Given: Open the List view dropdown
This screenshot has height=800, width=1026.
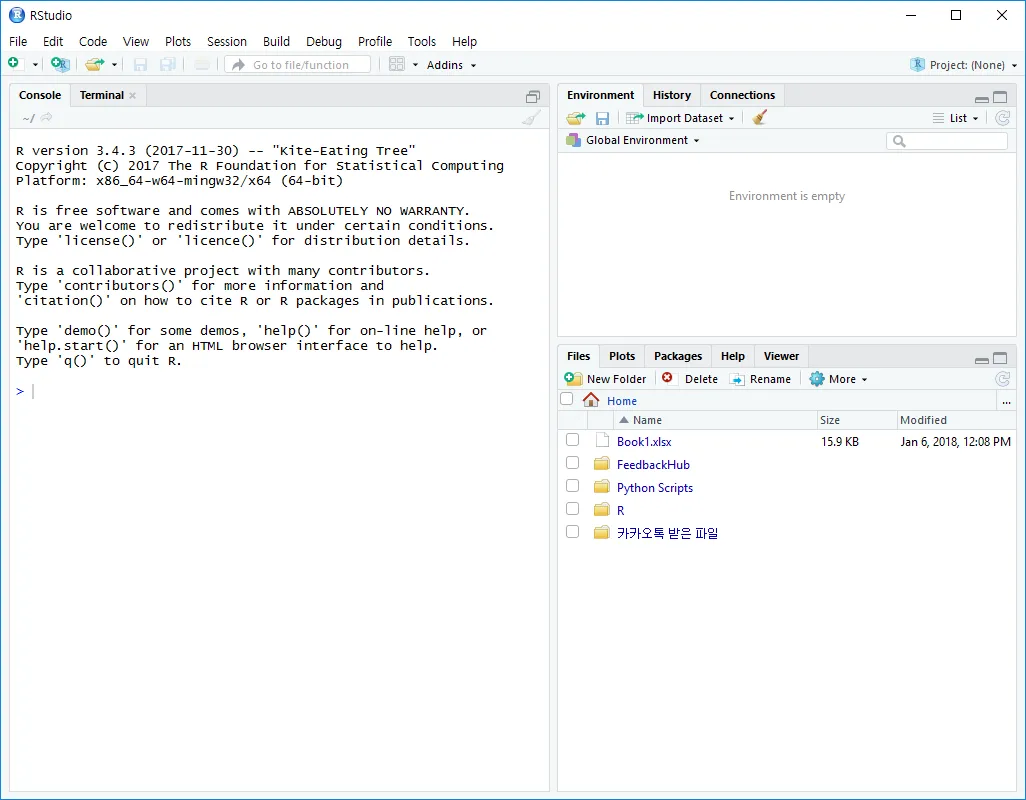Looking at the screenshot, I should click(955, 118).
